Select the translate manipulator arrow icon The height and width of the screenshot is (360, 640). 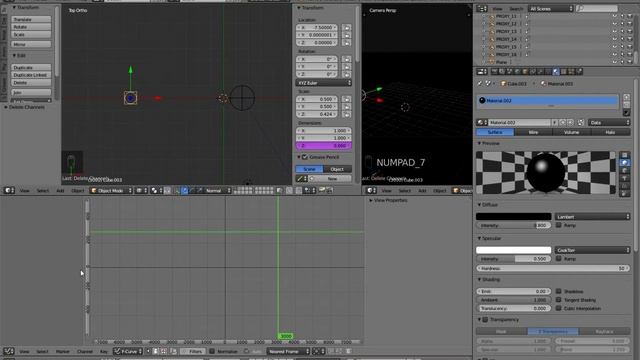click(184, 190)
